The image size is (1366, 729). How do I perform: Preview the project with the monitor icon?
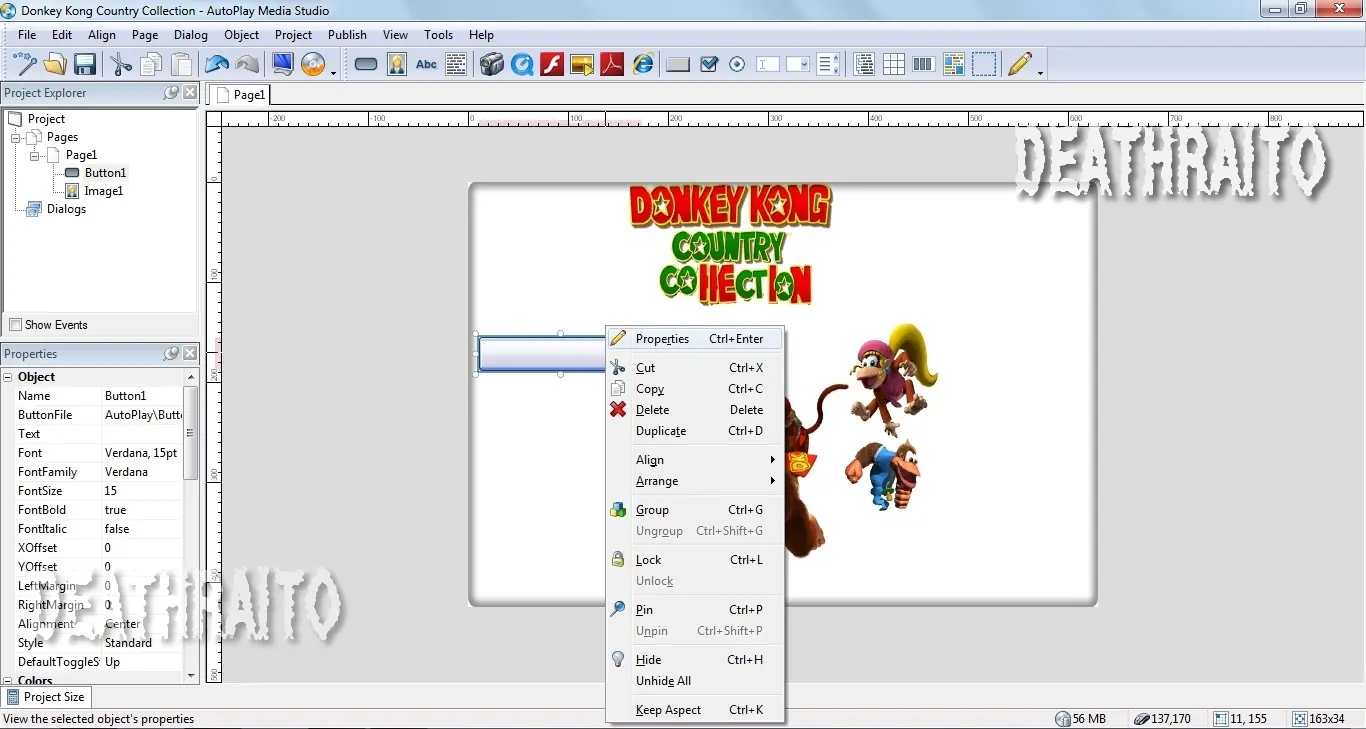(x=283, y=65)
